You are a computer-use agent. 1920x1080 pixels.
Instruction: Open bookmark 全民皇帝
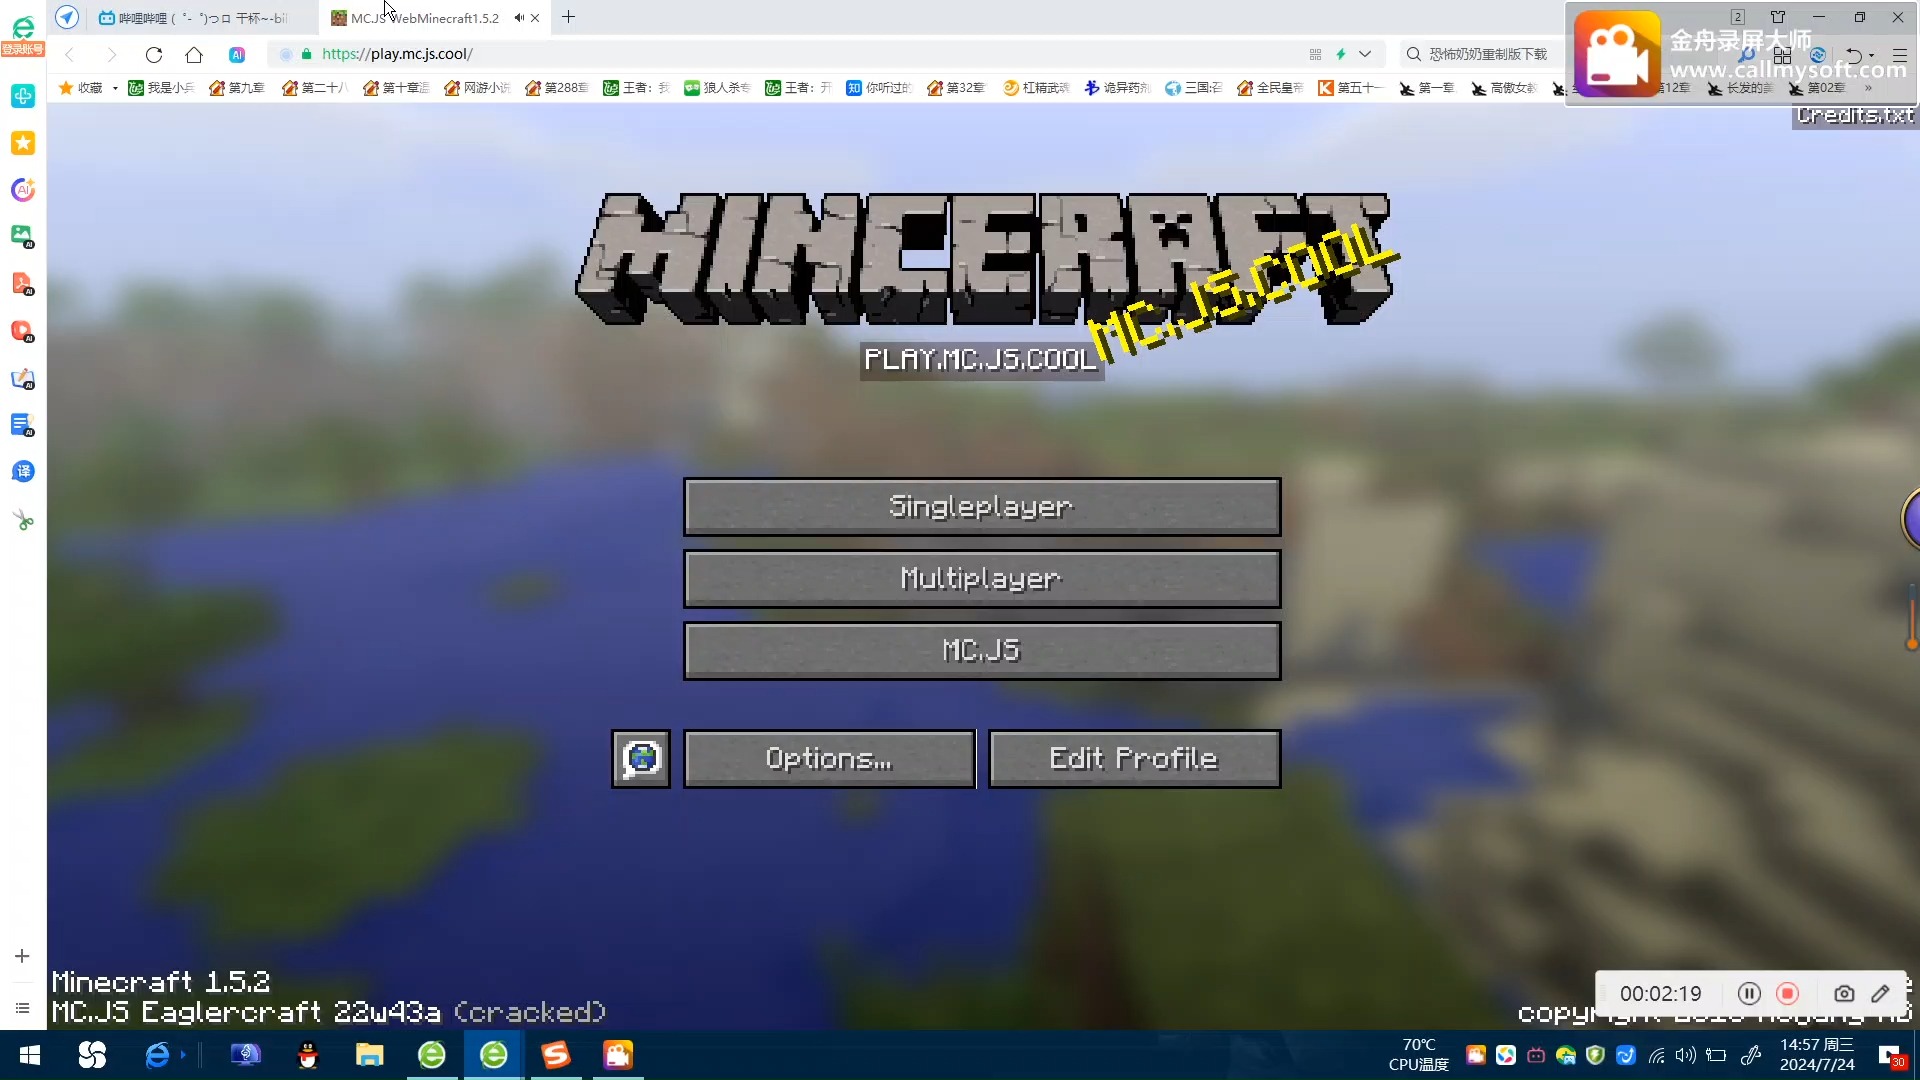coord(1270,88)
